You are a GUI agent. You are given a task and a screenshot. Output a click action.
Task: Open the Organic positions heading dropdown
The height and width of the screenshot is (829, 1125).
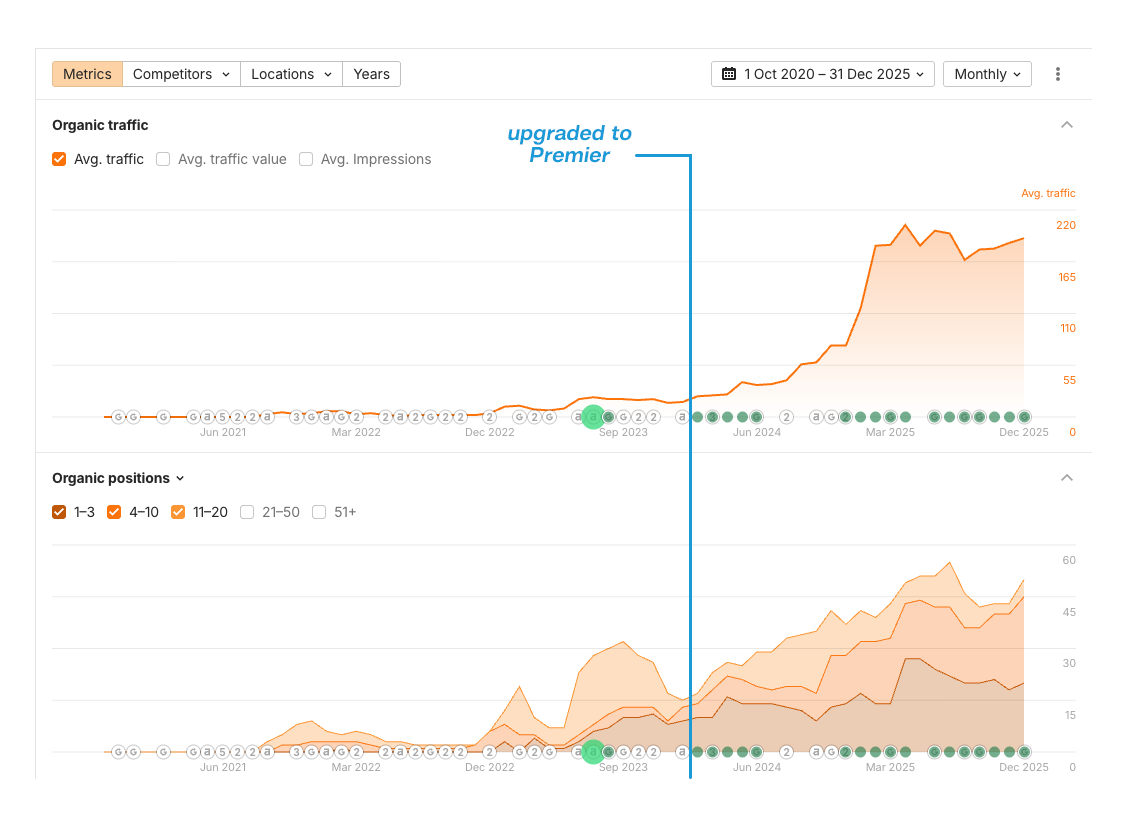click(118, 478)
